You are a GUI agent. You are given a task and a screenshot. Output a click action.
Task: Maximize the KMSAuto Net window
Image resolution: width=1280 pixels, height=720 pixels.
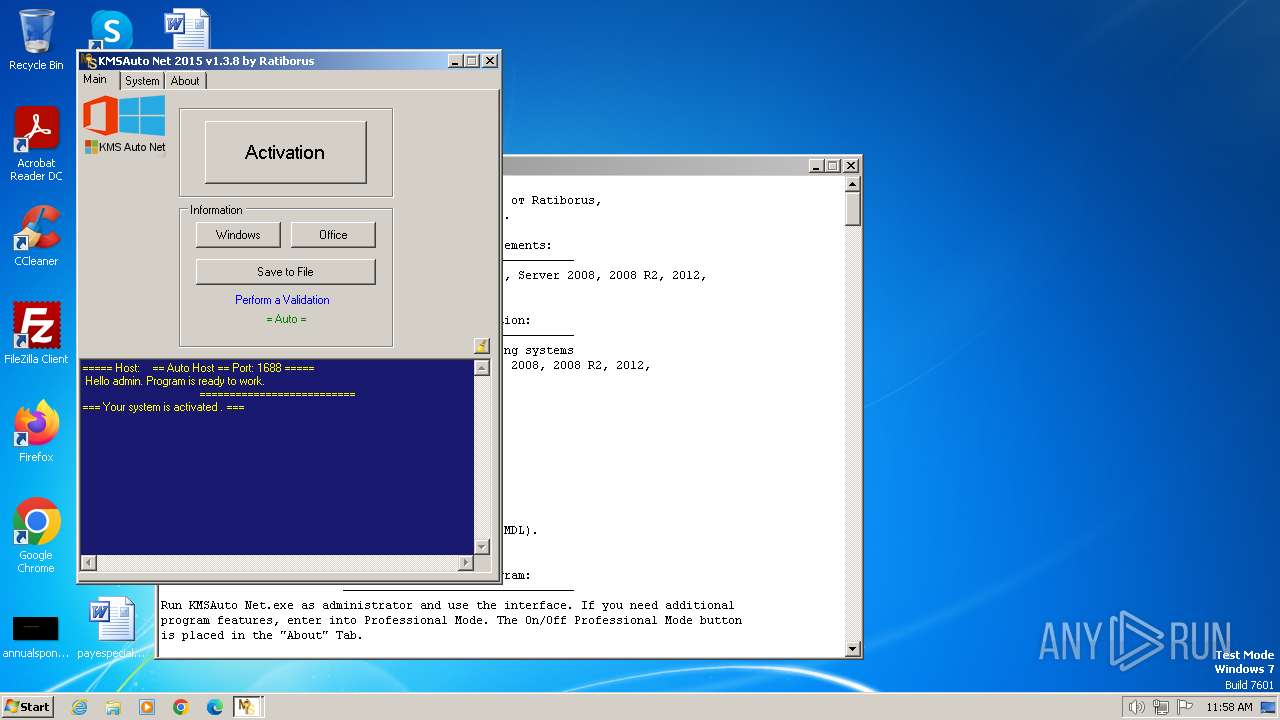click(472, 61)
